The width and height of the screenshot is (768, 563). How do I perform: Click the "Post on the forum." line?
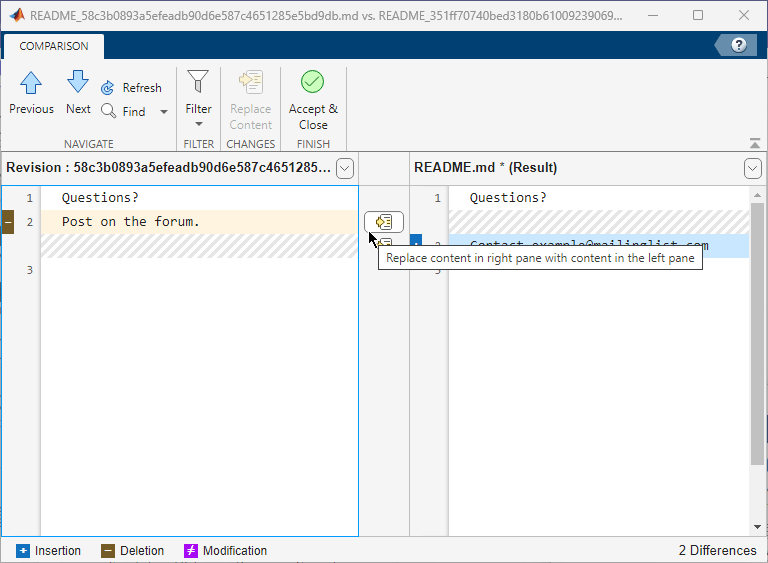[130, 222]
